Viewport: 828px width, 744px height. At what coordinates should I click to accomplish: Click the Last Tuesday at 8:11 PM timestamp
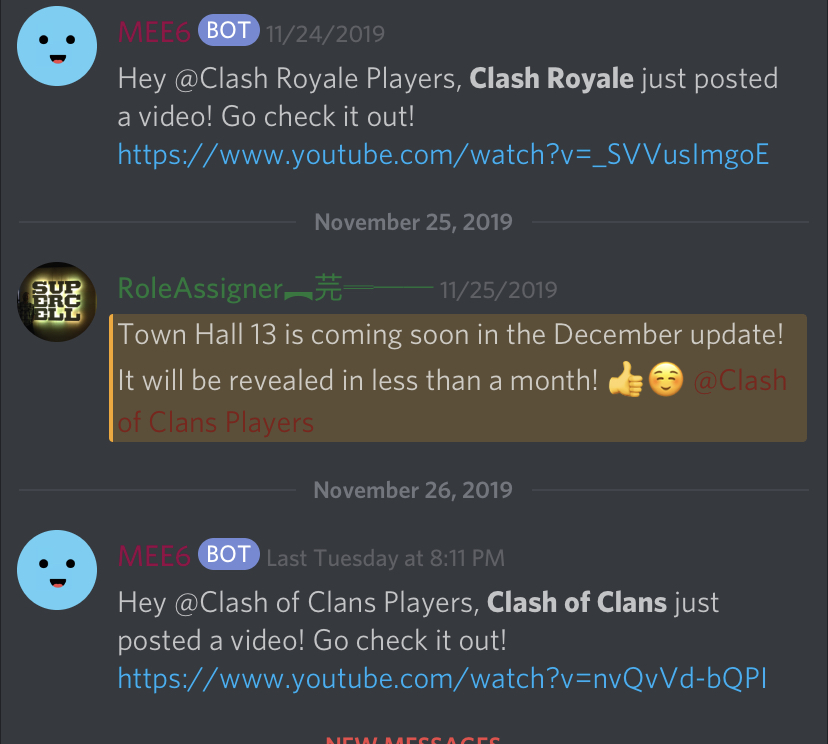point(385,558)
